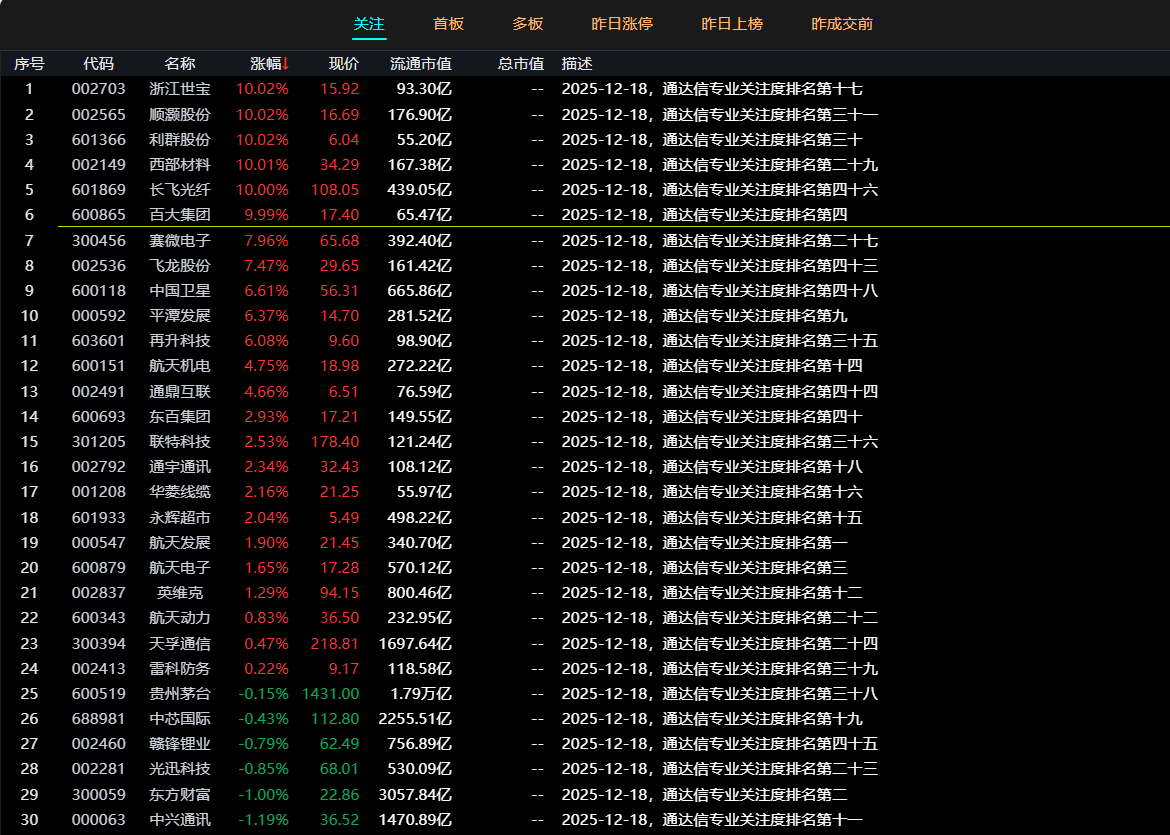Open the 浙江世宝 stock name
The width and height of the screenshot is (1170, 835).
pyautogui.click(x=180, y=89)
